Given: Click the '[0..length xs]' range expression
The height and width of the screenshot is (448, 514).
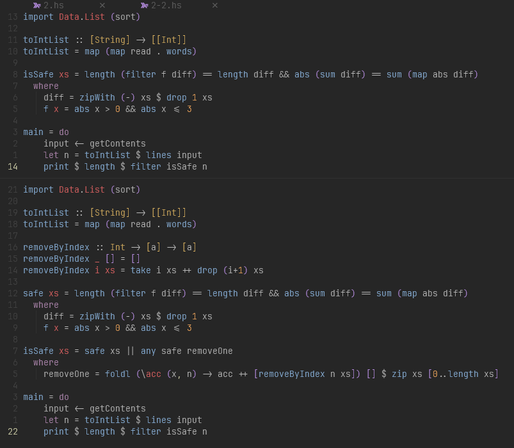Looking at the screenshot, I should (463, 374).
